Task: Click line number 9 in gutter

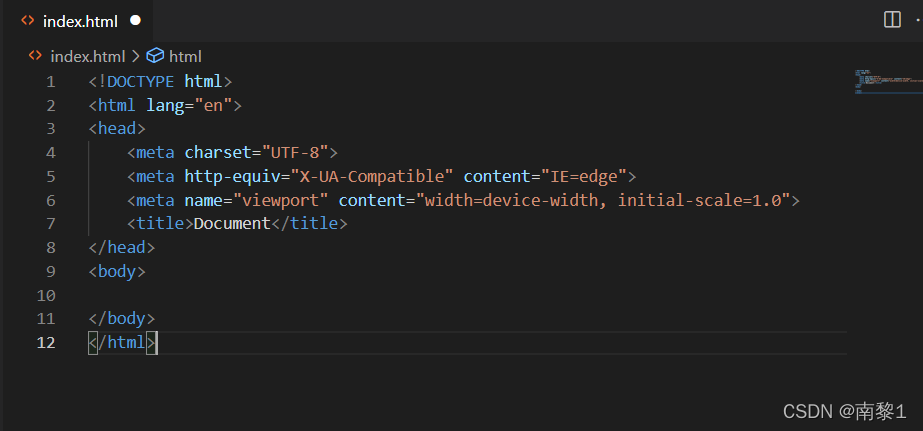Action: click(x=51, y=271)
